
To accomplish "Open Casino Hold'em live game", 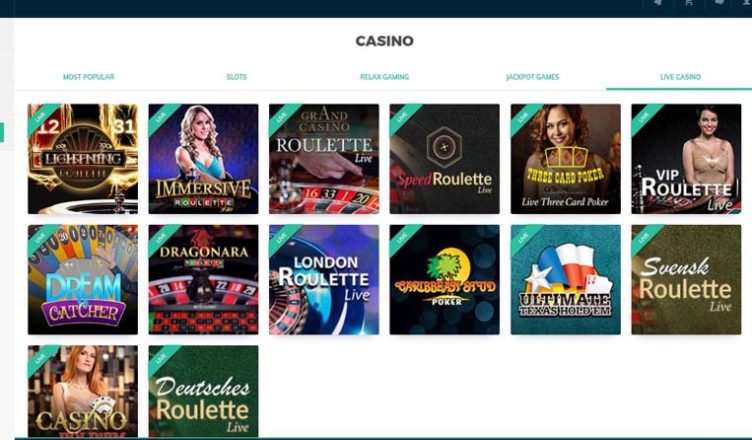I will [82, 391].
